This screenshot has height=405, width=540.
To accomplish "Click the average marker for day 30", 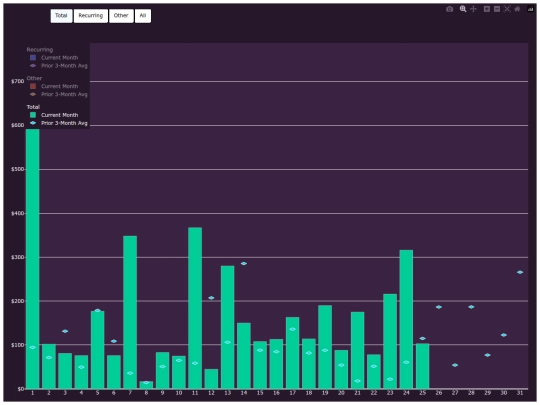I will [503, 335].
